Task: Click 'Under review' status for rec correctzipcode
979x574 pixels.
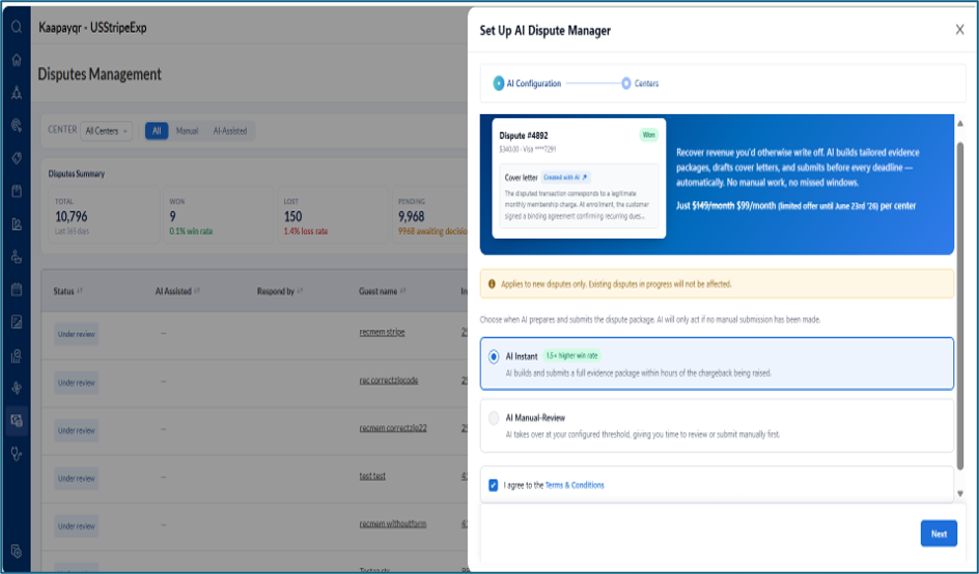Action: click(76, 382)
